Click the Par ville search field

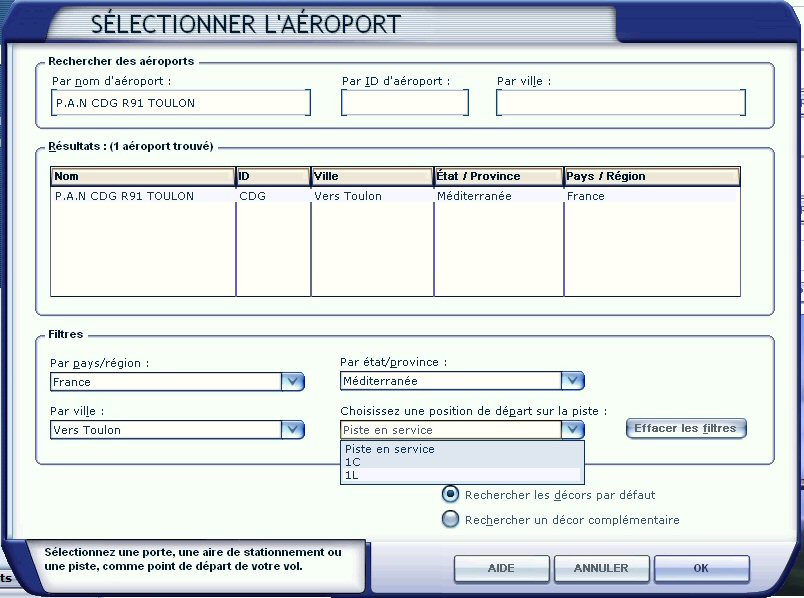click(621, 103)
